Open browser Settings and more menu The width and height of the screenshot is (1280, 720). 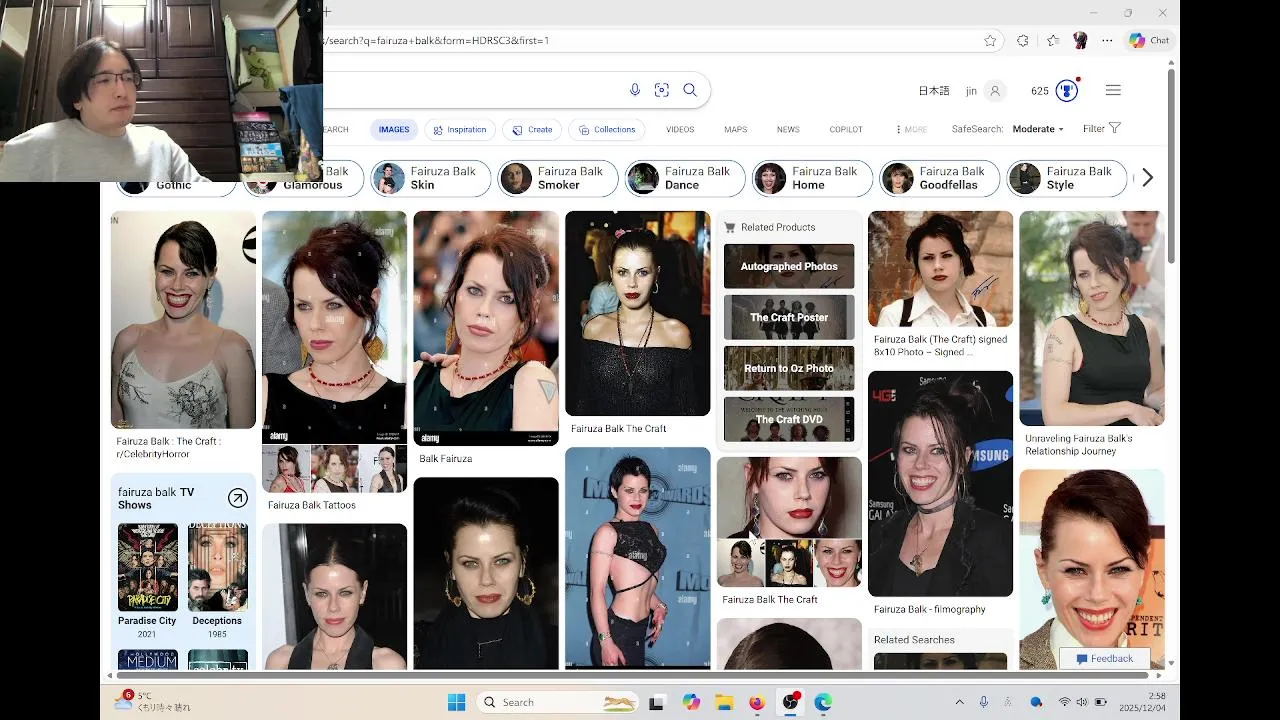[x=1107, y=41]
